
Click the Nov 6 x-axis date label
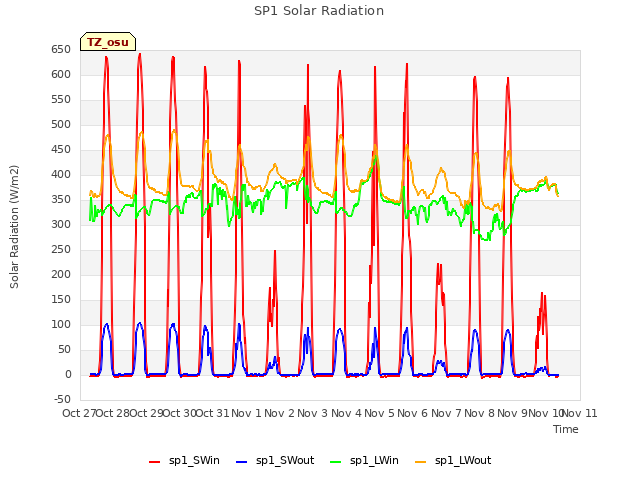tap(413, 413)
